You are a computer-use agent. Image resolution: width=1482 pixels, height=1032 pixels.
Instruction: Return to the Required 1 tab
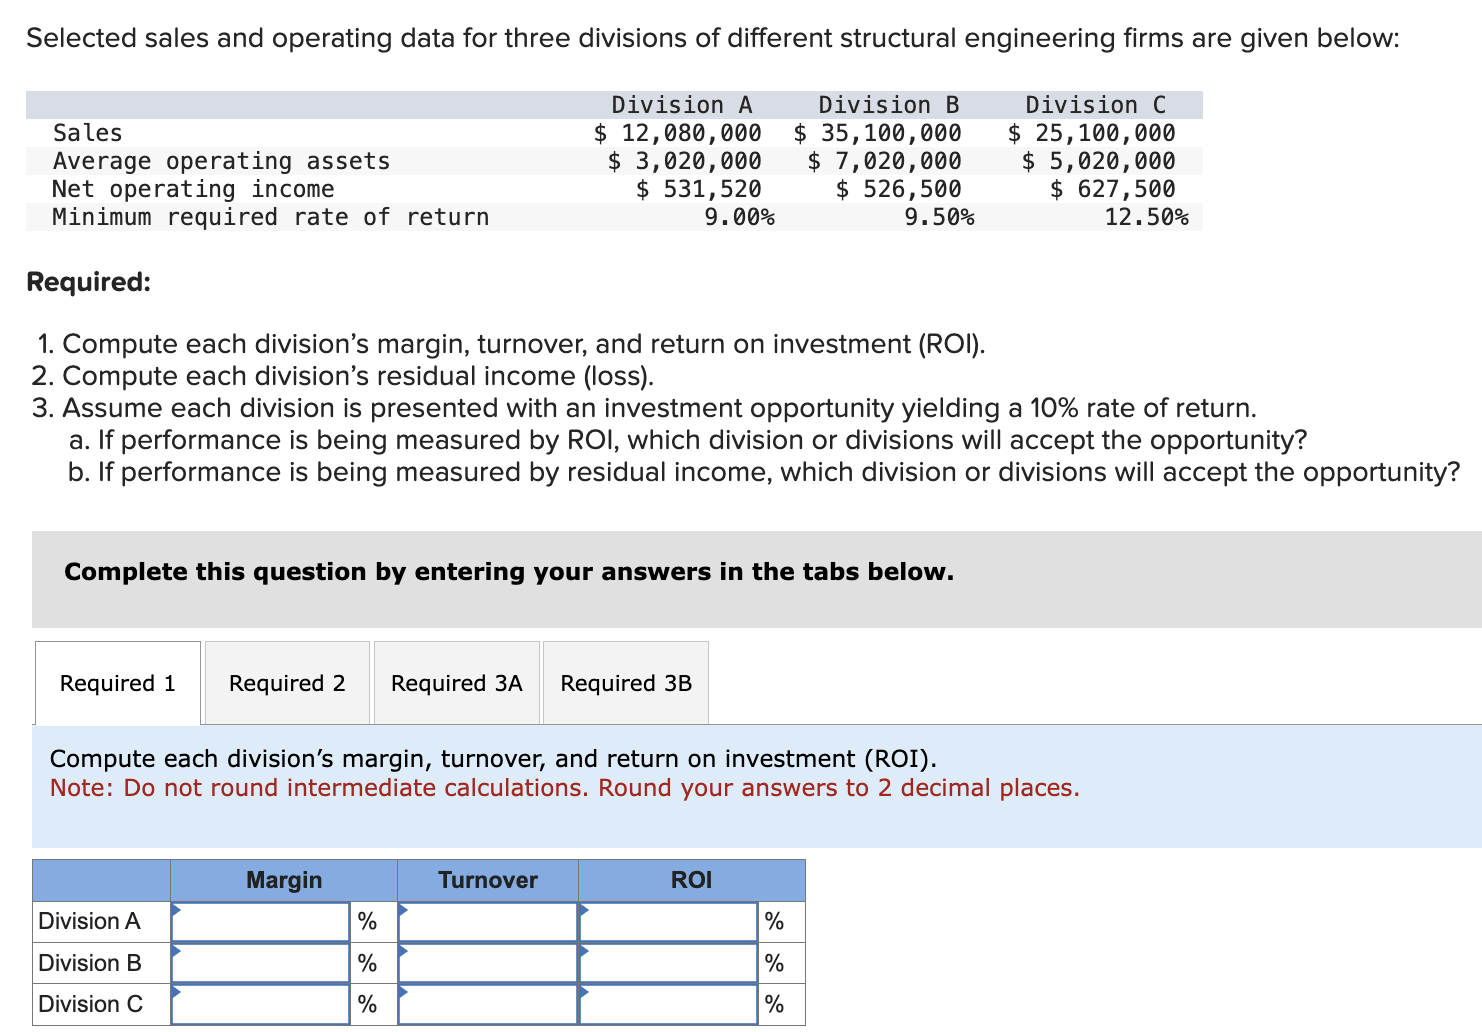[117, 682]
